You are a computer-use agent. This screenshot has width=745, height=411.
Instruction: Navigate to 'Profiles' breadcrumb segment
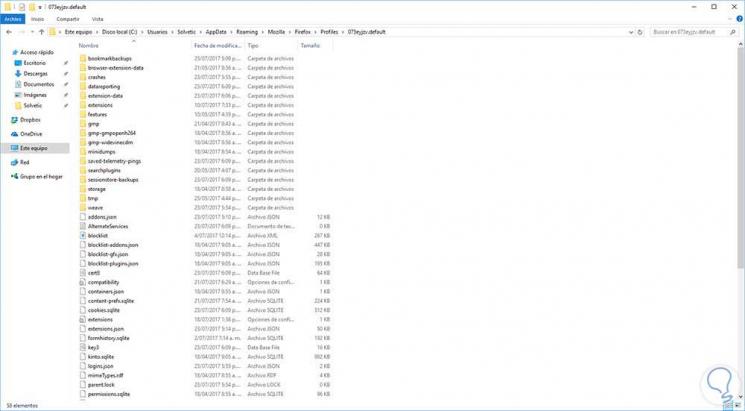click(329, 32)
